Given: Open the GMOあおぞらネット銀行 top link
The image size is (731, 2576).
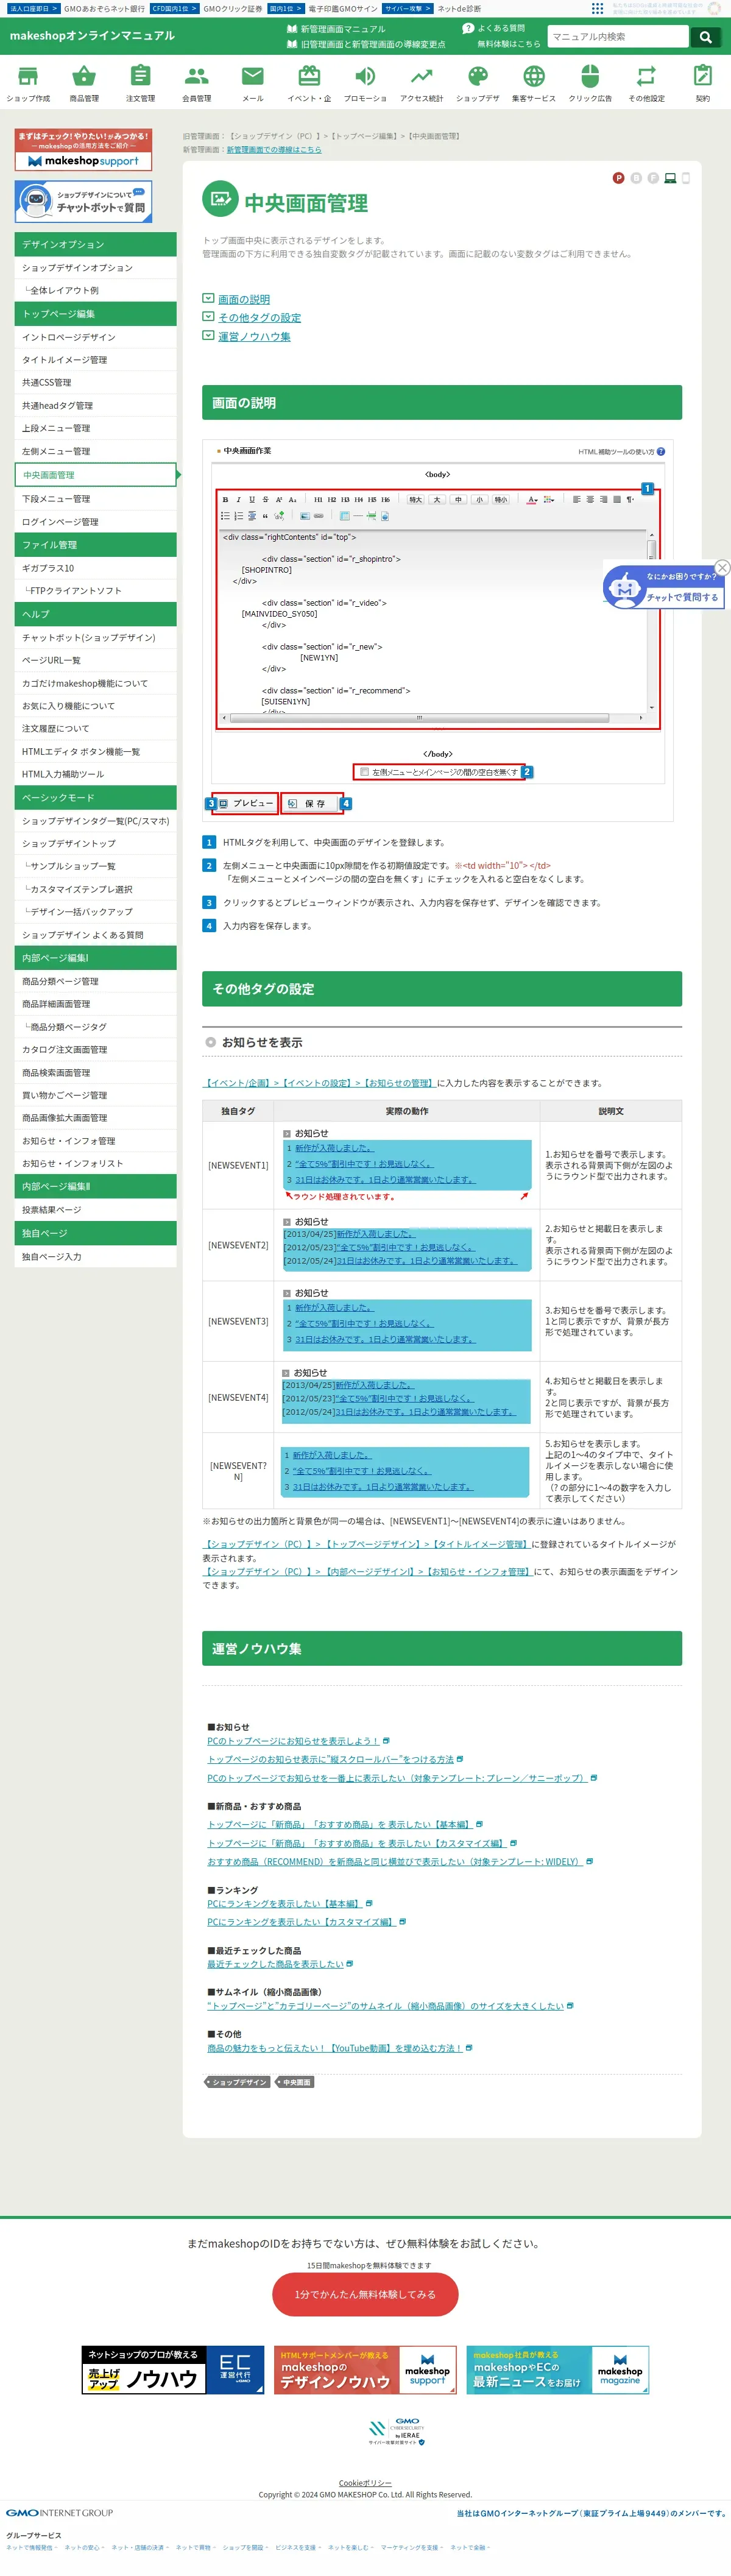Looking at the screenshot, I should click(104, 8).
